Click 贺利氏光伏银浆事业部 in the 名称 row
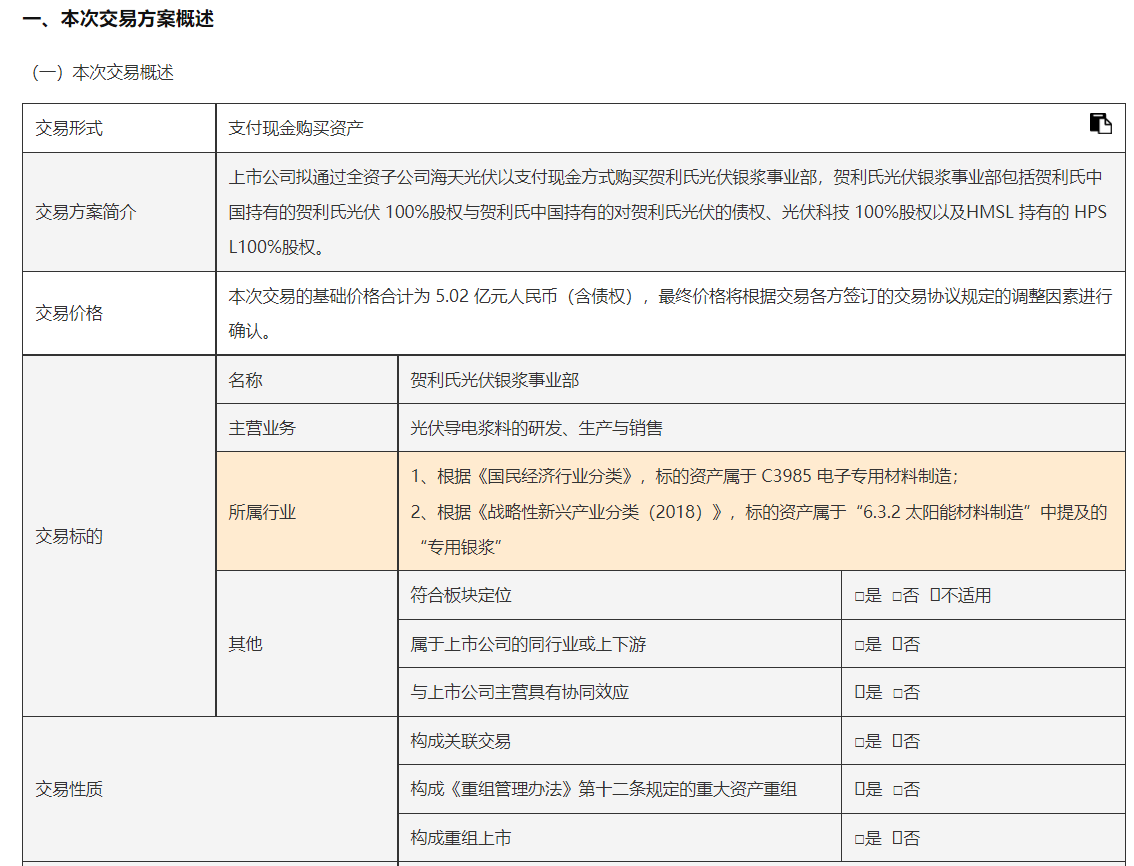1134x866 pixels. 495,380
